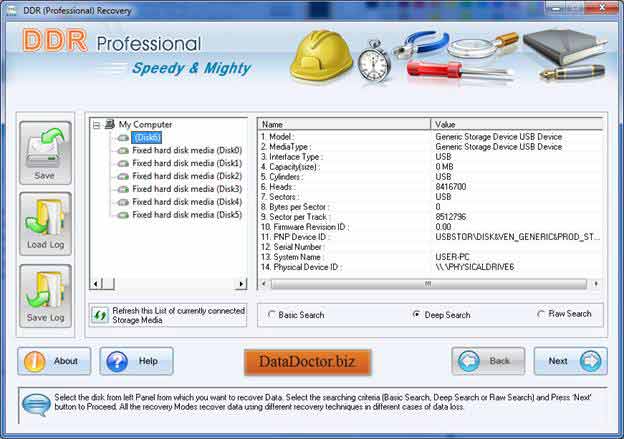The width and height of the screenshot is (624, 439).
Task: Click the orange About info icon
Action: [x=35, y=361]
